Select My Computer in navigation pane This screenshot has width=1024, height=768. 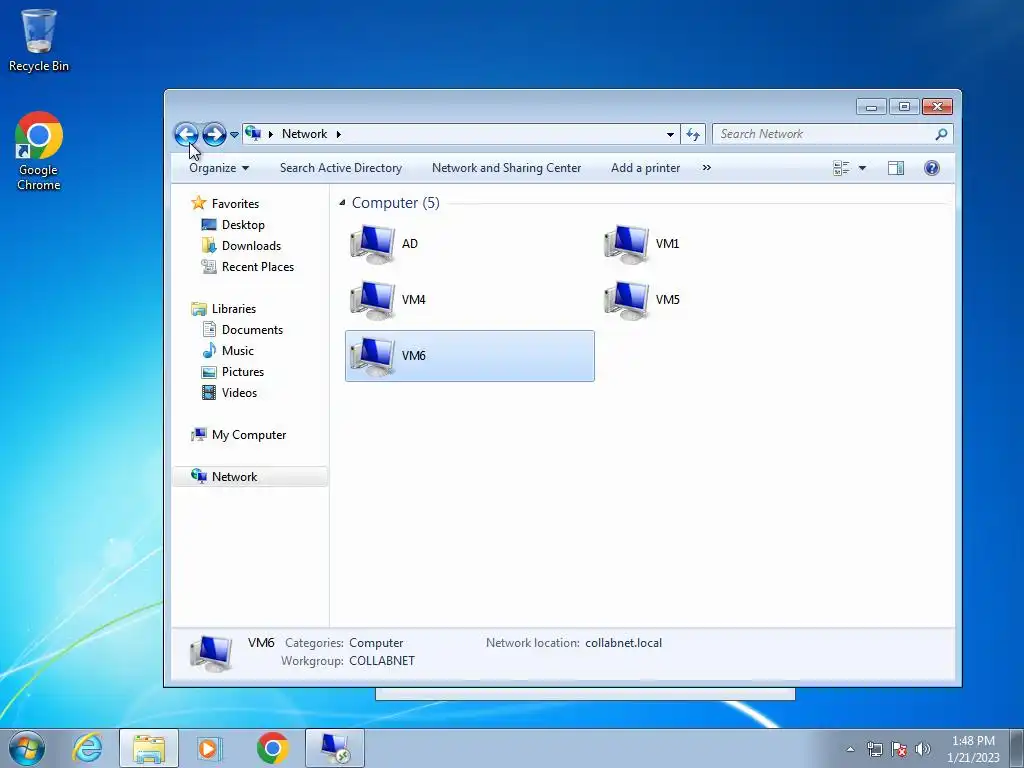coord(238,435)
